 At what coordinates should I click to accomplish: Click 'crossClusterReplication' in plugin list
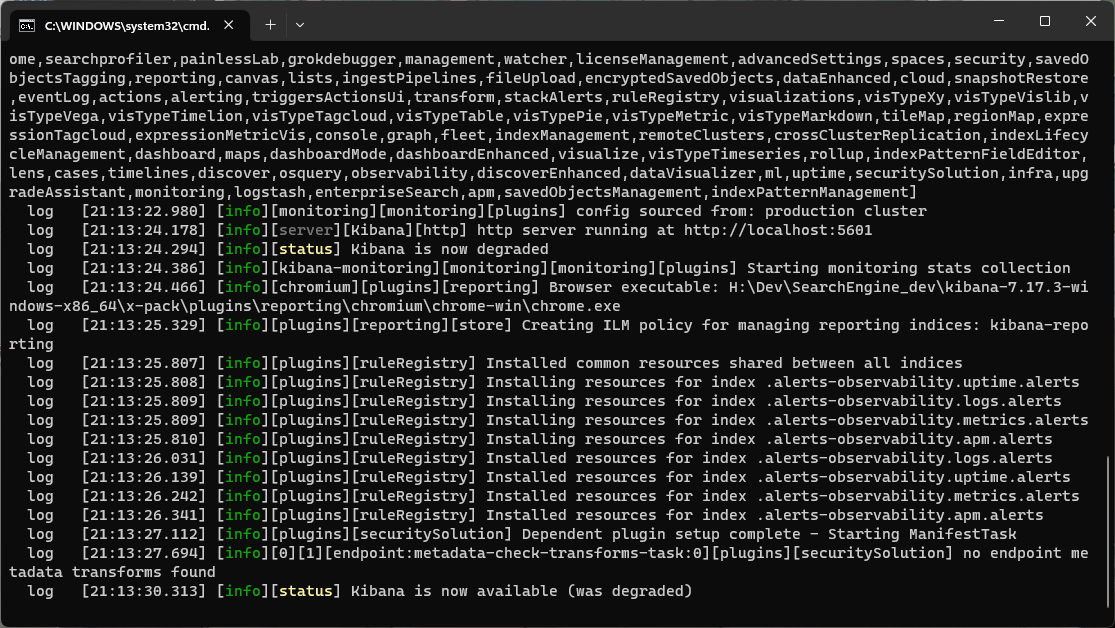(x=877, y=135)
